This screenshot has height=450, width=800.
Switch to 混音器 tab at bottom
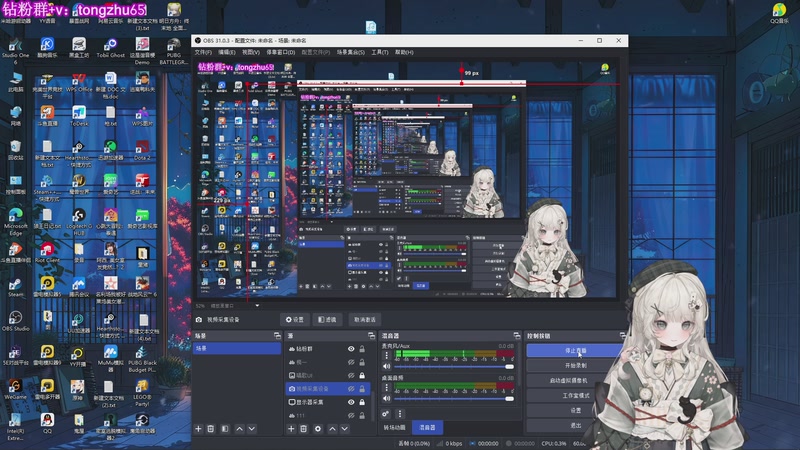point(427,428)
